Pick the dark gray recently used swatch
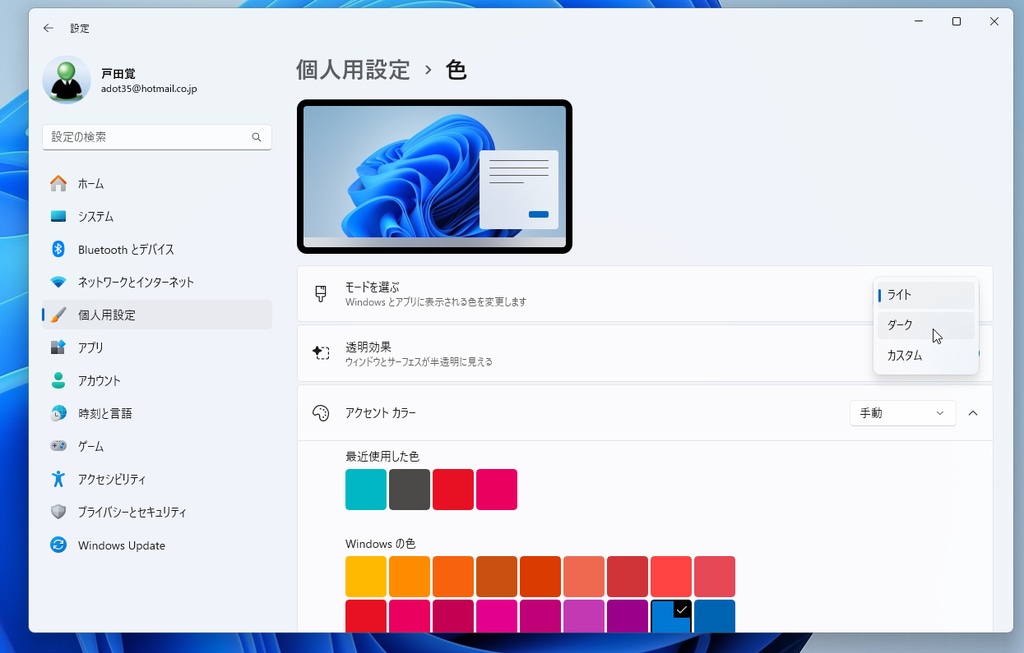The height and width of the screenshot is (653, 1024). tap(409, 489)
